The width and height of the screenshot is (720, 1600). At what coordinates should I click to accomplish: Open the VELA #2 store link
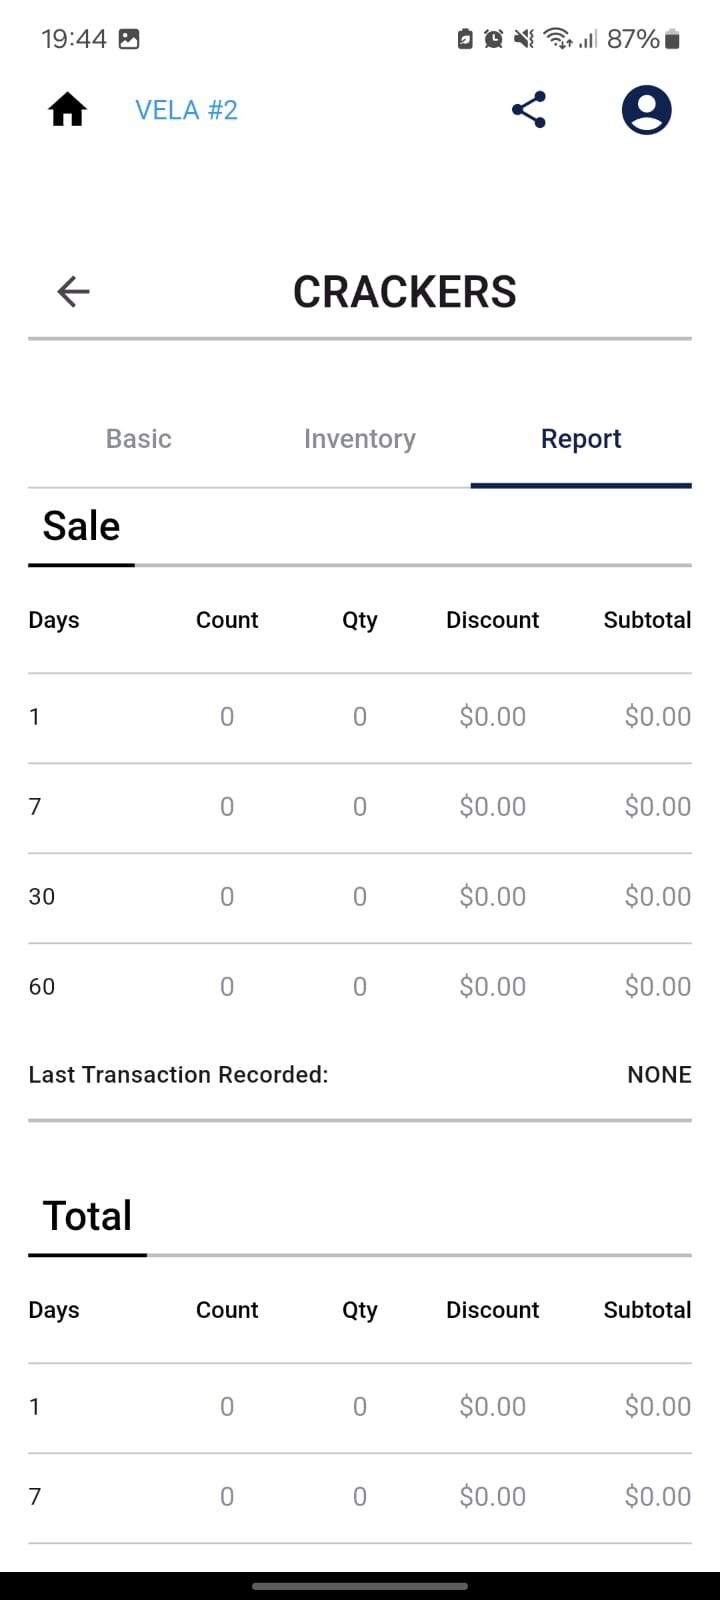pyautogui.click(x=187, y=110)
